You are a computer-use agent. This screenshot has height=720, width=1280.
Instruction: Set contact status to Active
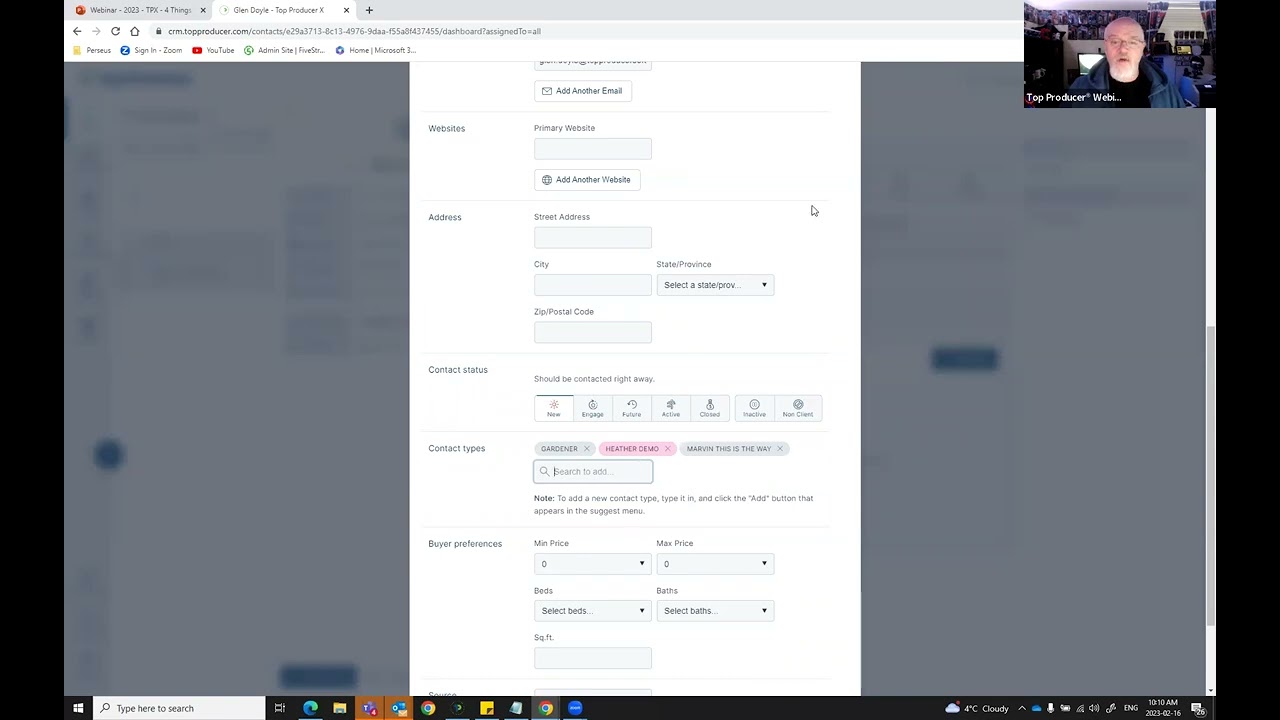pos(671,408)
